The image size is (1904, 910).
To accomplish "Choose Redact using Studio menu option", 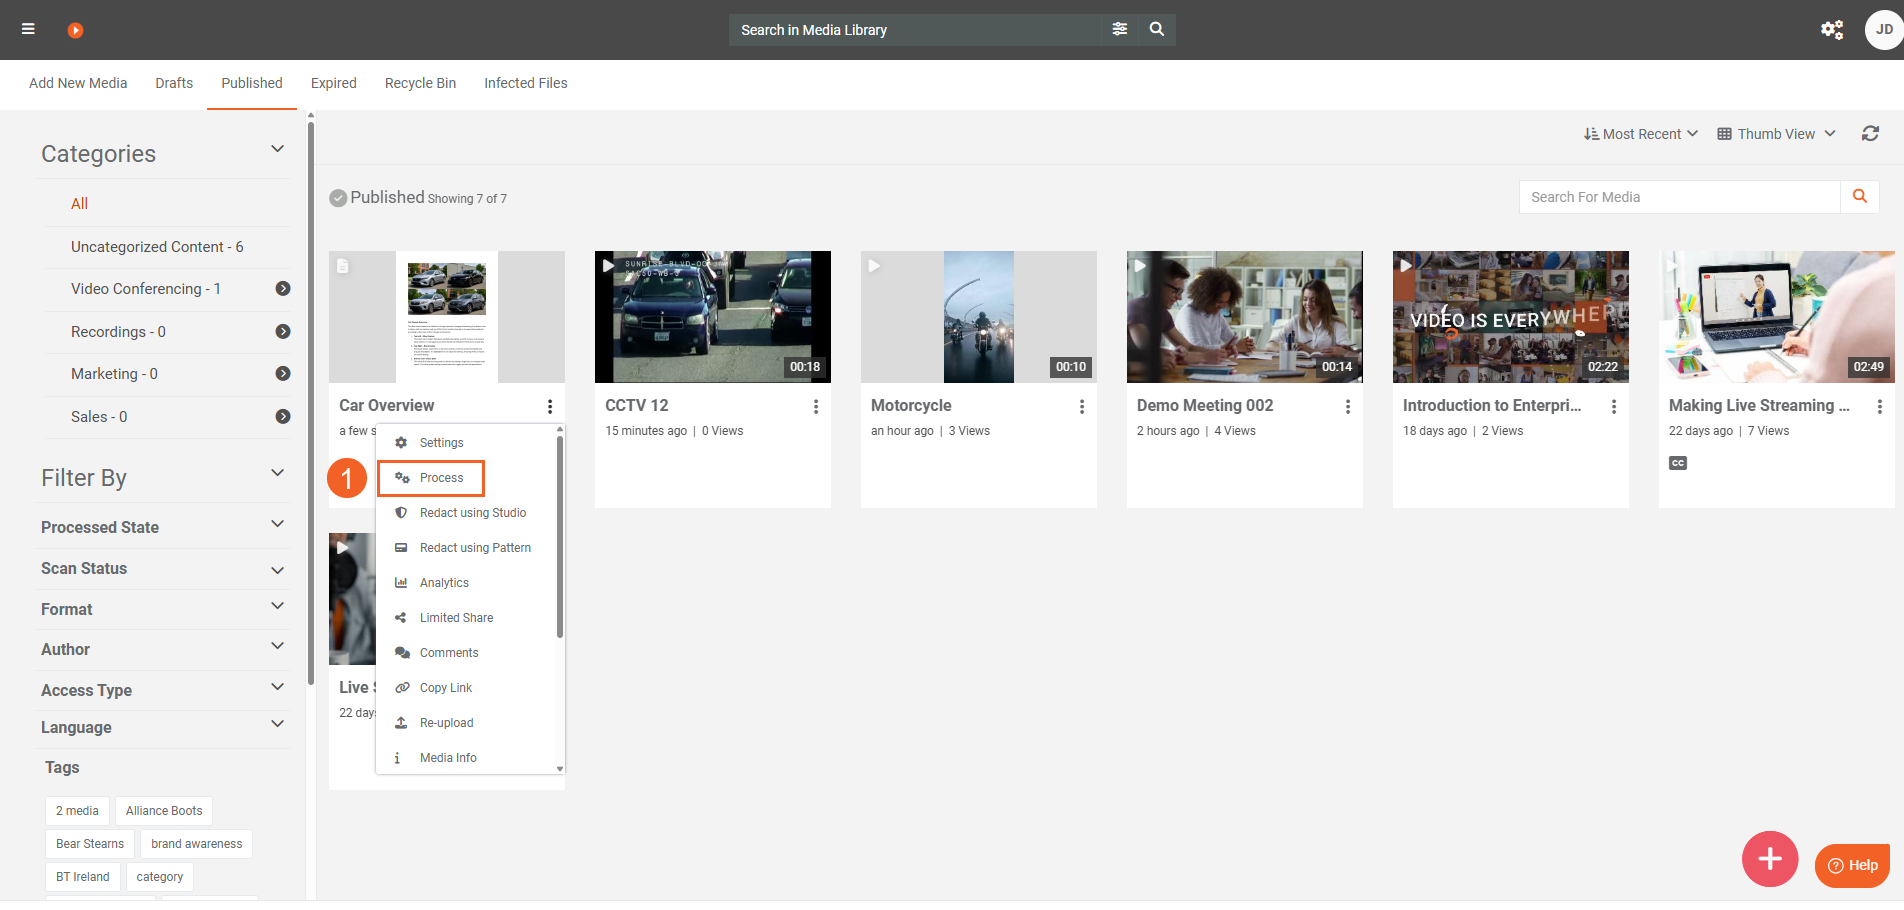I will click(472, 513).
